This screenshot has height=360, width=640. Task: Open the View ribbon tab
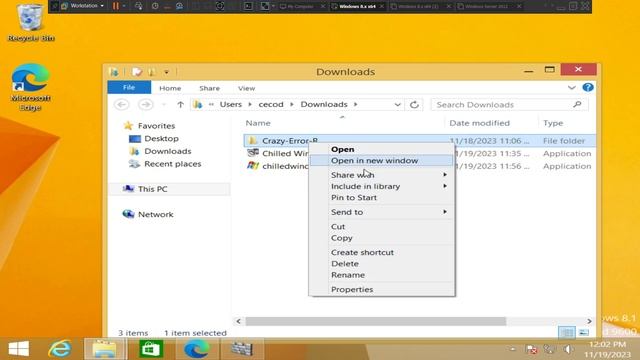coord(247,88)
